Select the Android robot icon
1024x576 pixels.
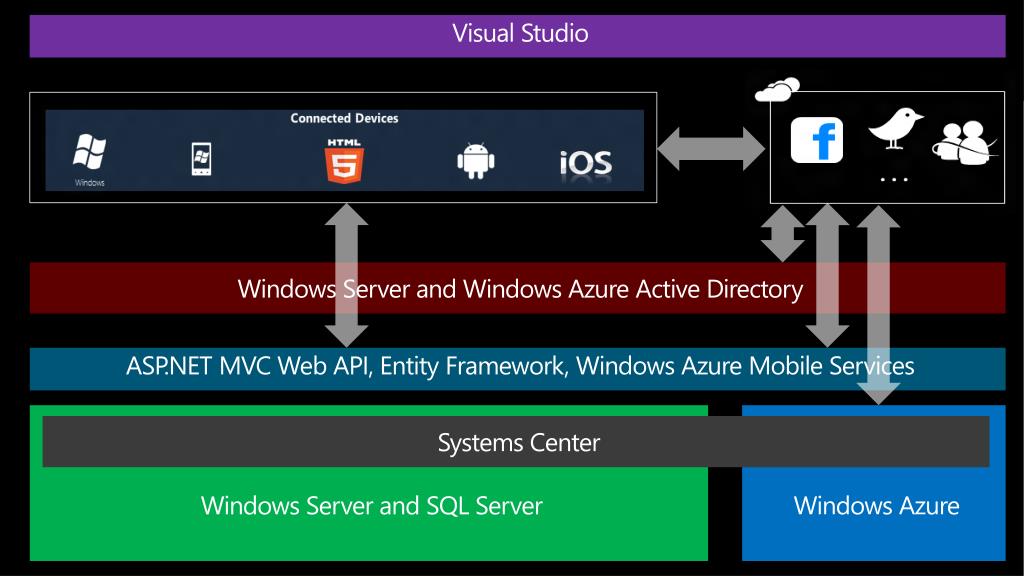coord(475,161)
